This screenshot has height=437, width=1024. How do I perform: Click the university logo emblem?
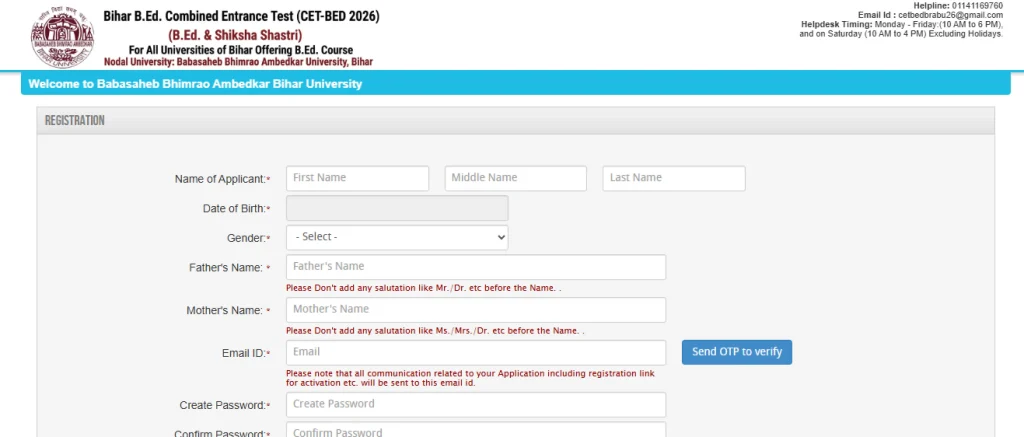[x=63, y=37]
